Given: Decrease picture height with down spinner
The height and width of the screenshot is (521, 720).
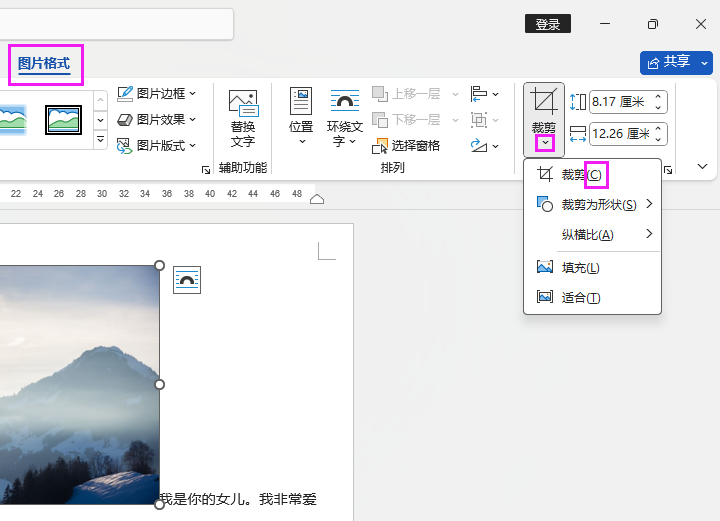Looking at the screenshot, I should [x=658, y=107].
